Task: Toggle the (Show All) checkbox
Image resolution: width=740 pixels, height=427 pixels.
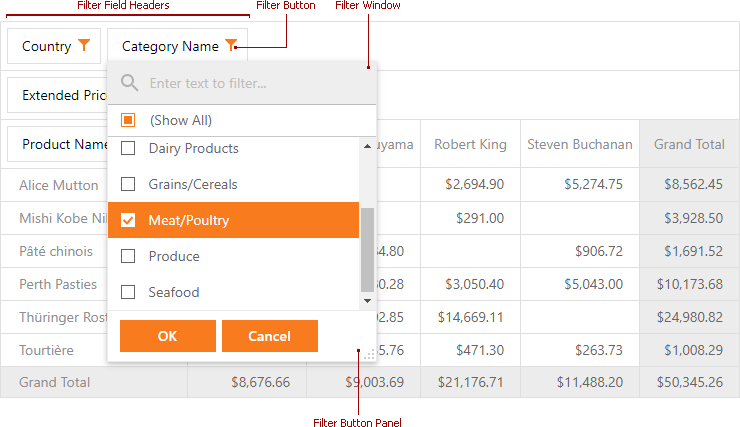Action: pyautogui.click(x=128, y=120)
